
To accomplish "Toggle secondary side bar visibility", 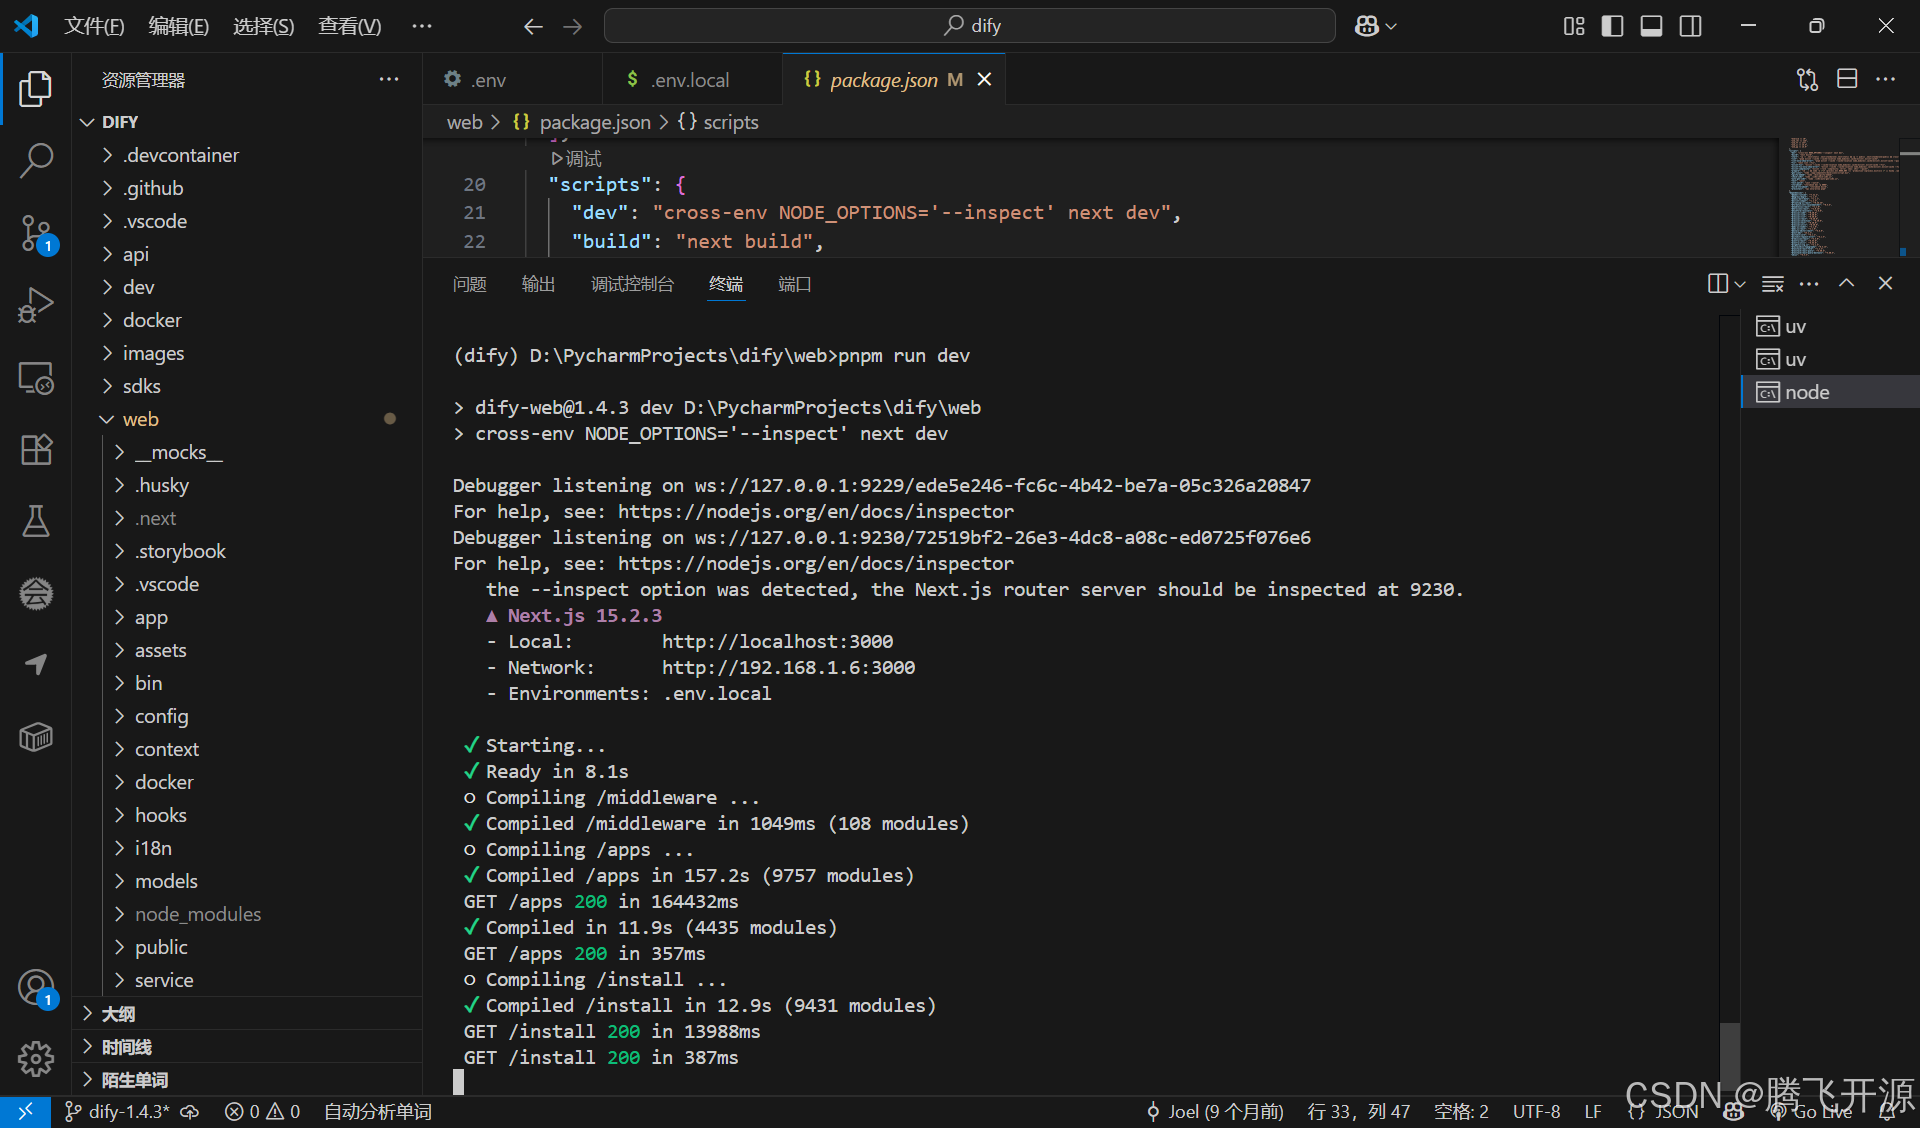I will [1690, 26].
